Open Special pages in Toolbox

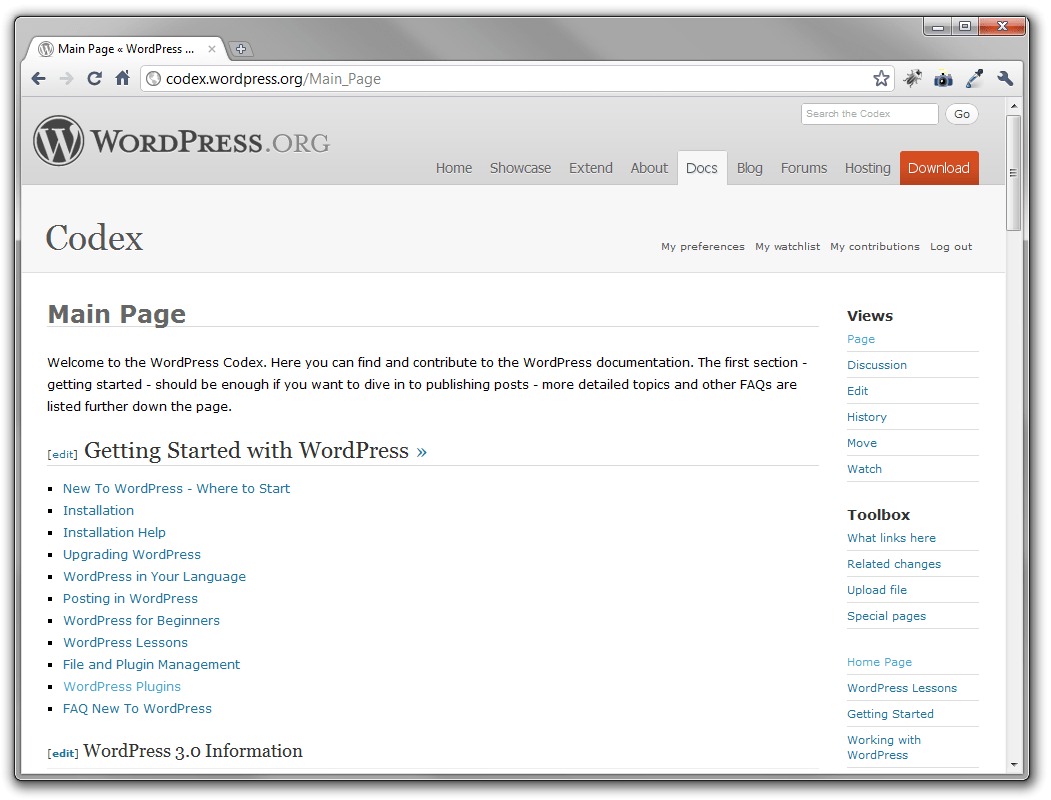point(886,616)
